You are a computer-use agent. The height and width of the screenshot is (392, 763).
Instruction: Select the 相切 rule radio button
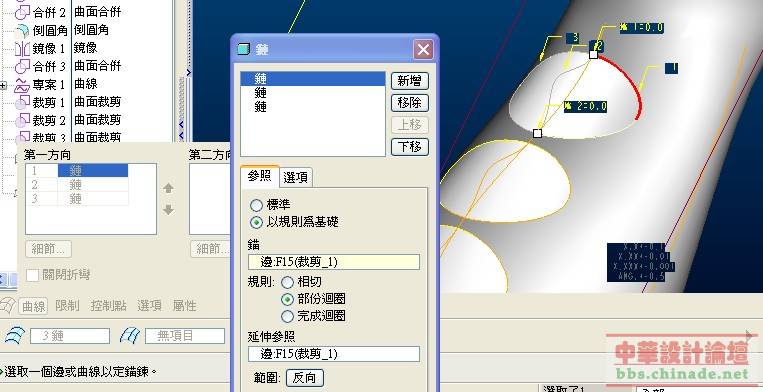pos(288,282)
